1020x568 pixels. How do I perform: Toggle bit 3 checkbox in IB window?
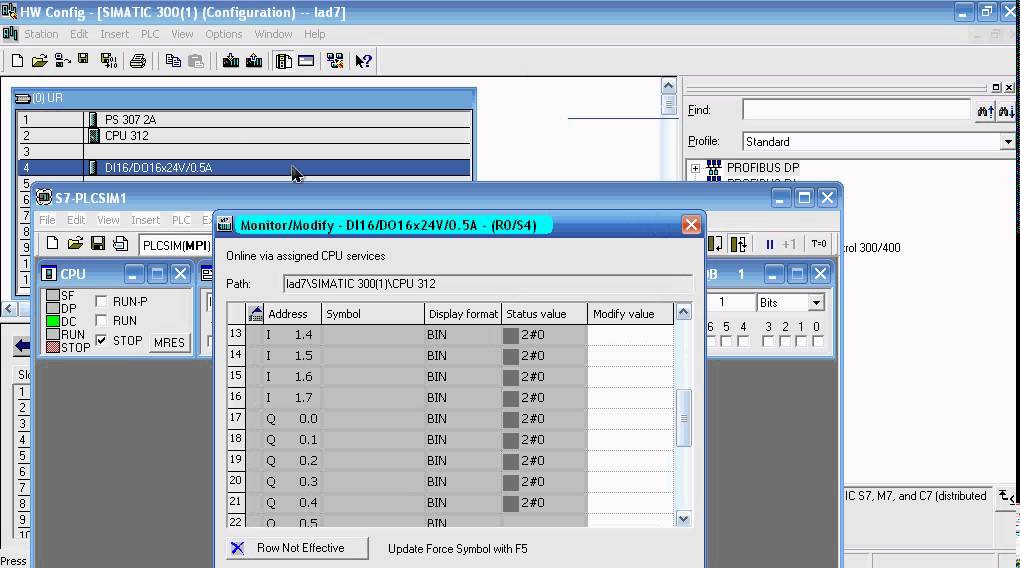point(768,340)
